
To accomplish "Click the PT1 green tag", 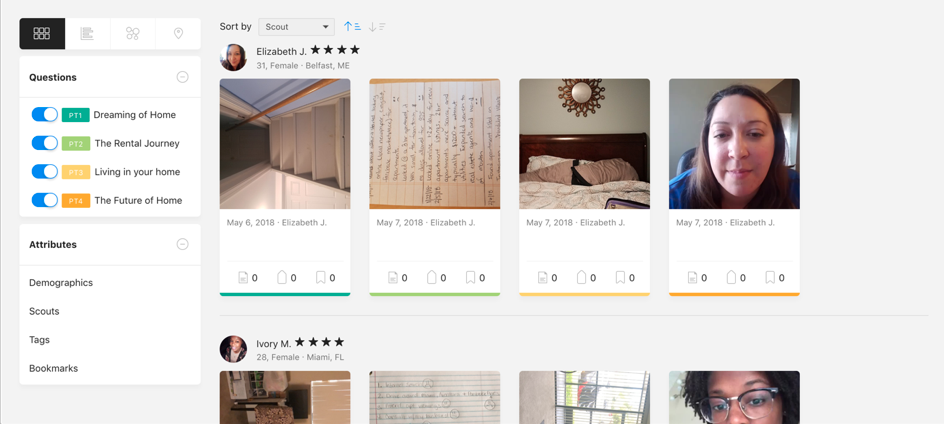I will click(x=75, y=115).
